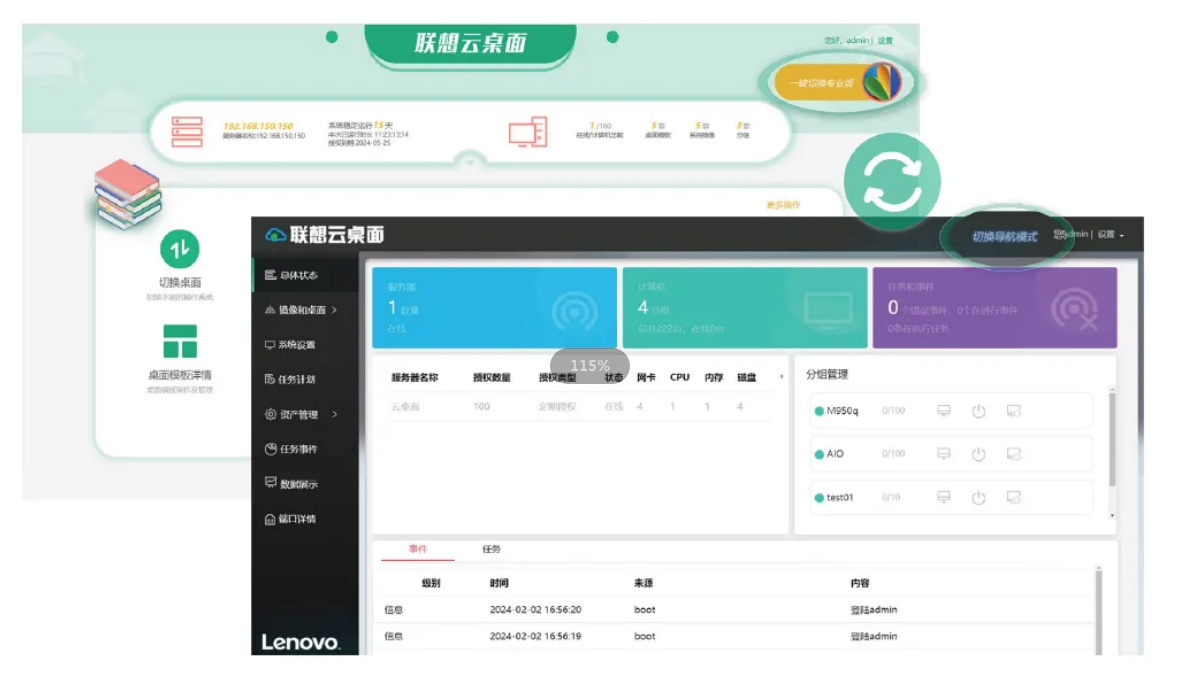1177x688 pixels.
Task: Click the green 桌面模板详情 grid icon
Action: coord(180,341)
